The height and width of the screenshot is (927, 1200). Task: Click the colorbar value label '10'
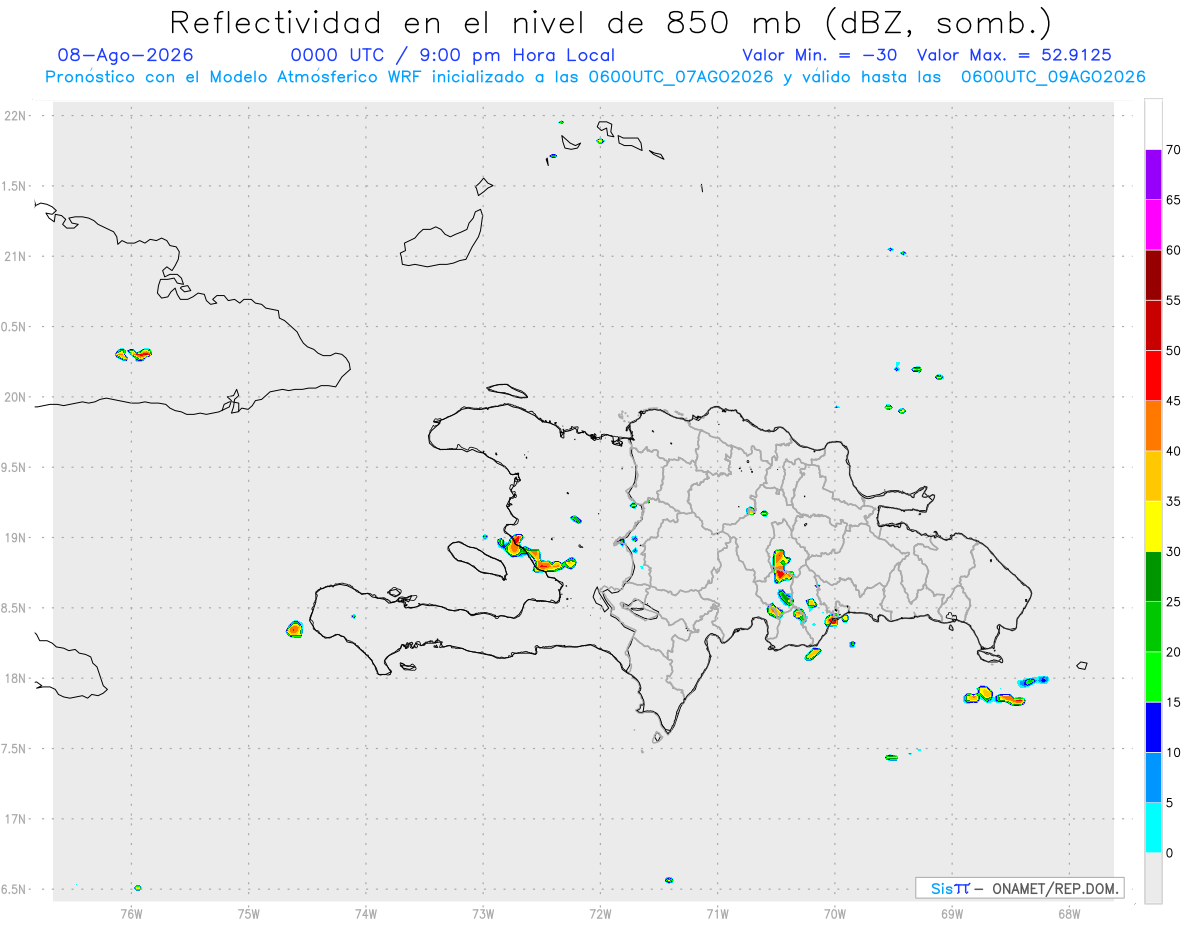(1174, 753)
